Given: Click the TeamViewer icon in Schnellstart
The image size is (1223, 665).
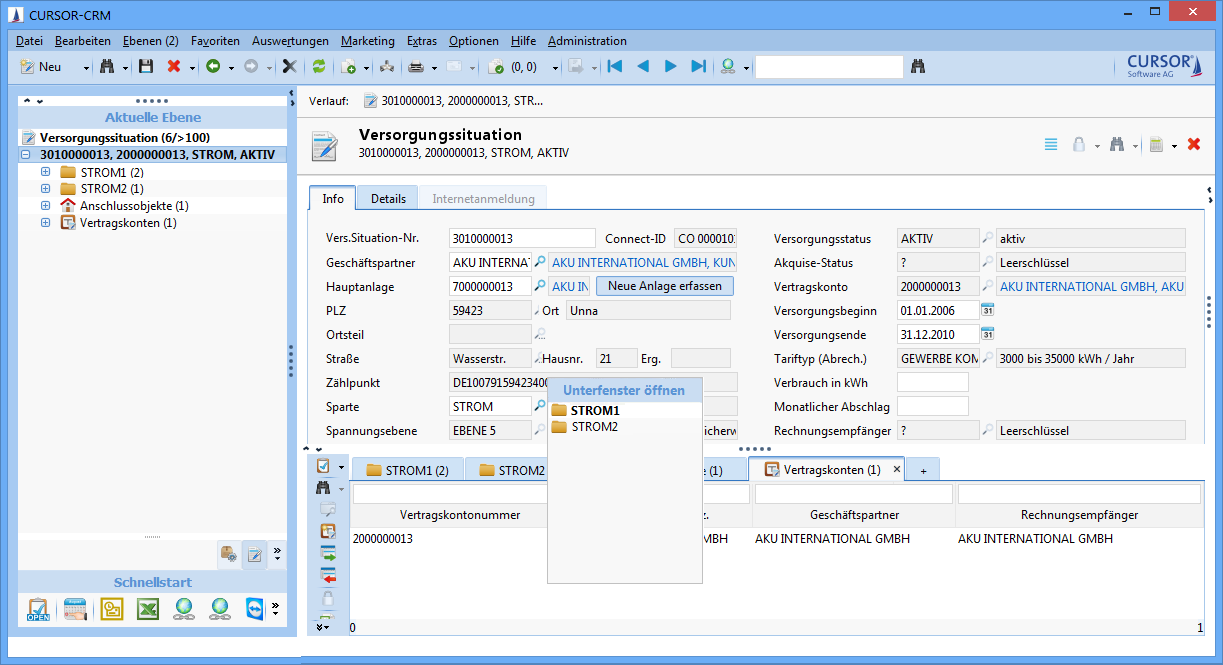Looking at the screenshot, I should click(254, 609).
